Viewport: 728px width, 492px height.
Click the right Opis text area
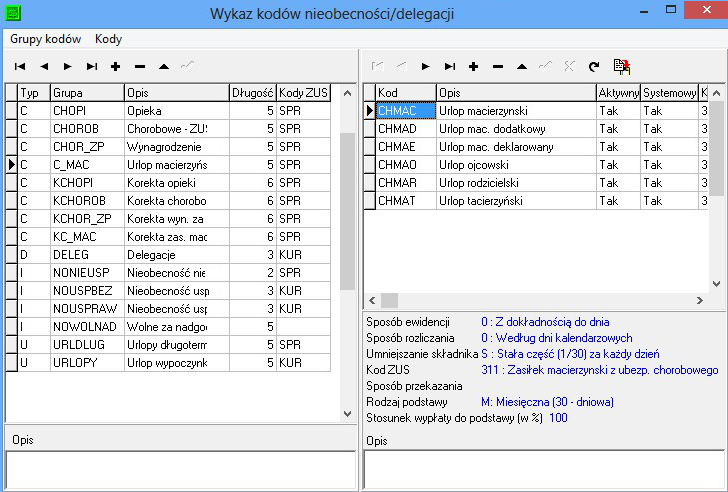coord(545,470)
